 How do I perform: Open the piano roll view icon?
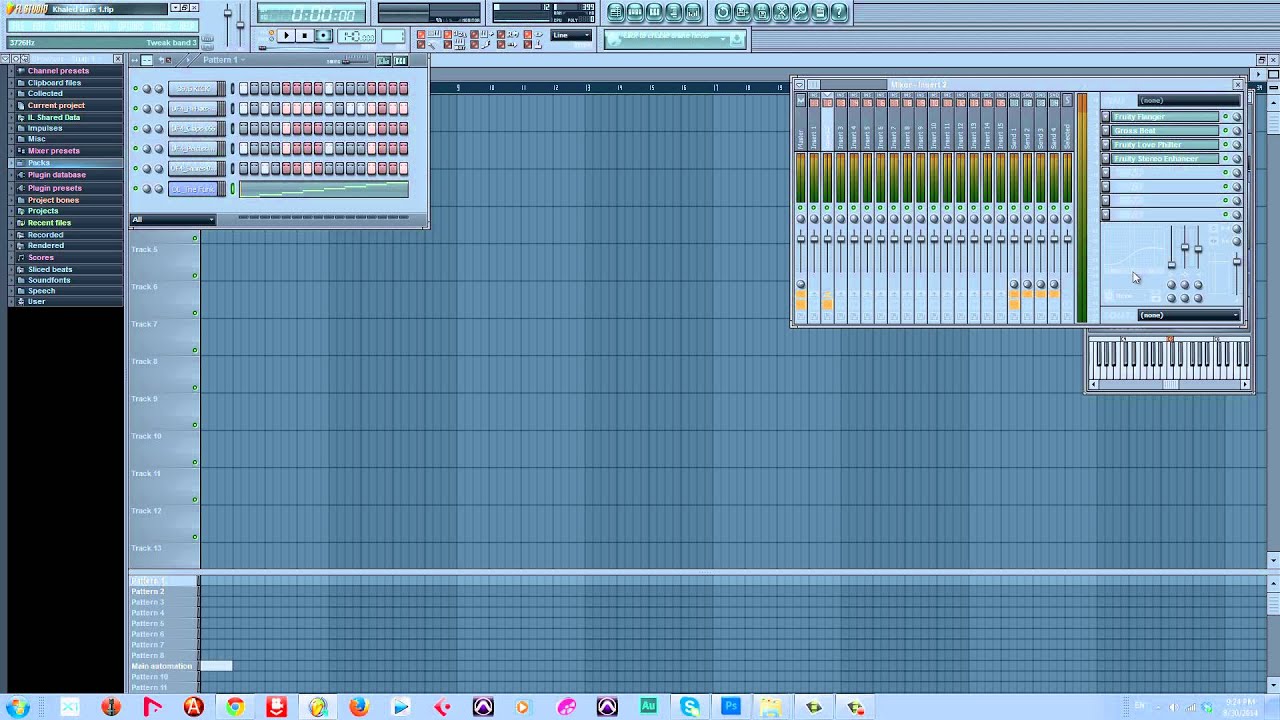click(654, 12)
